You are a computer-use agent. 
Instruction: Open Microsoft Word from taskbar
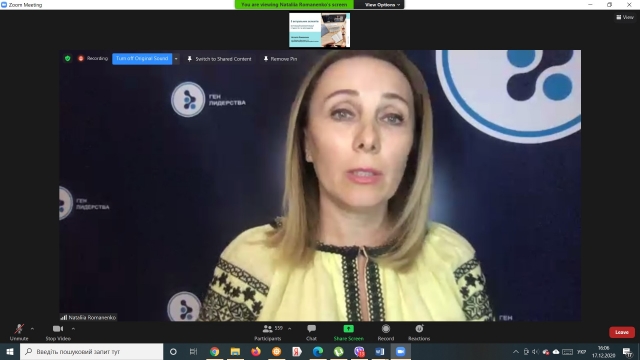380,351
